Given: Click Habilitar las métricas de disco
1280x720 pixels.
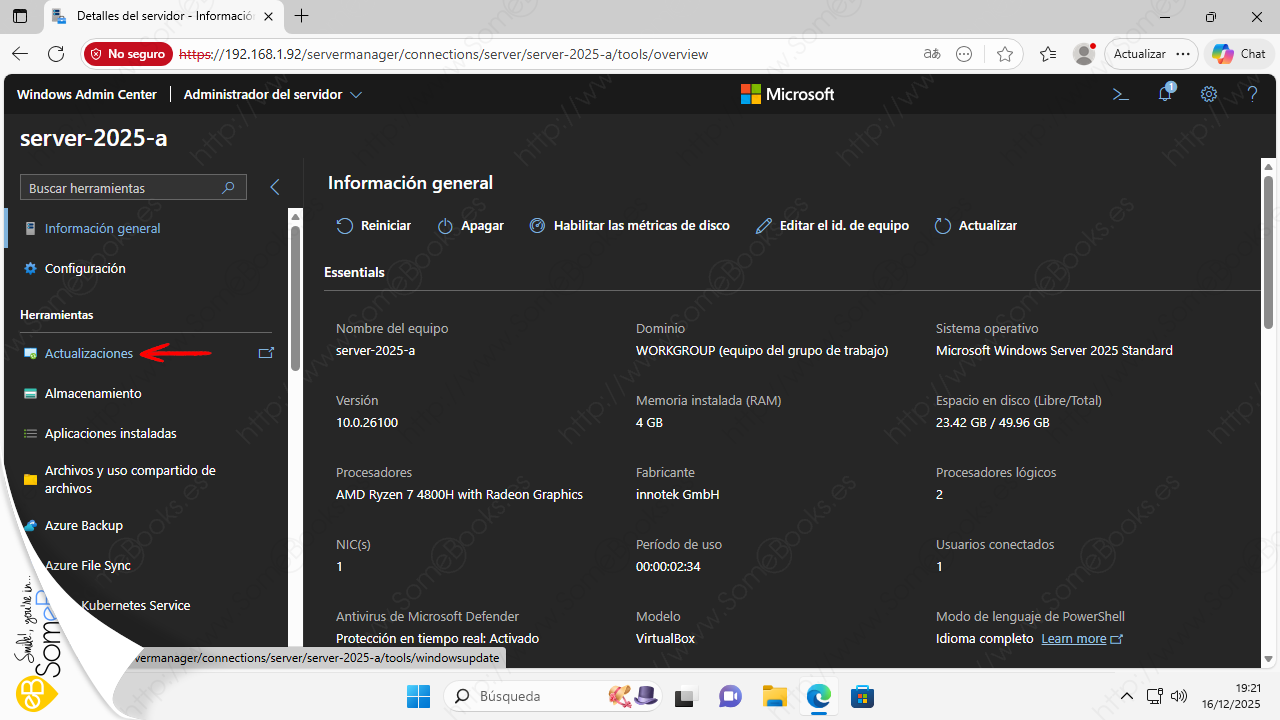Looking at the screenshot, I should pyautogui.click(x=629, y=226).
